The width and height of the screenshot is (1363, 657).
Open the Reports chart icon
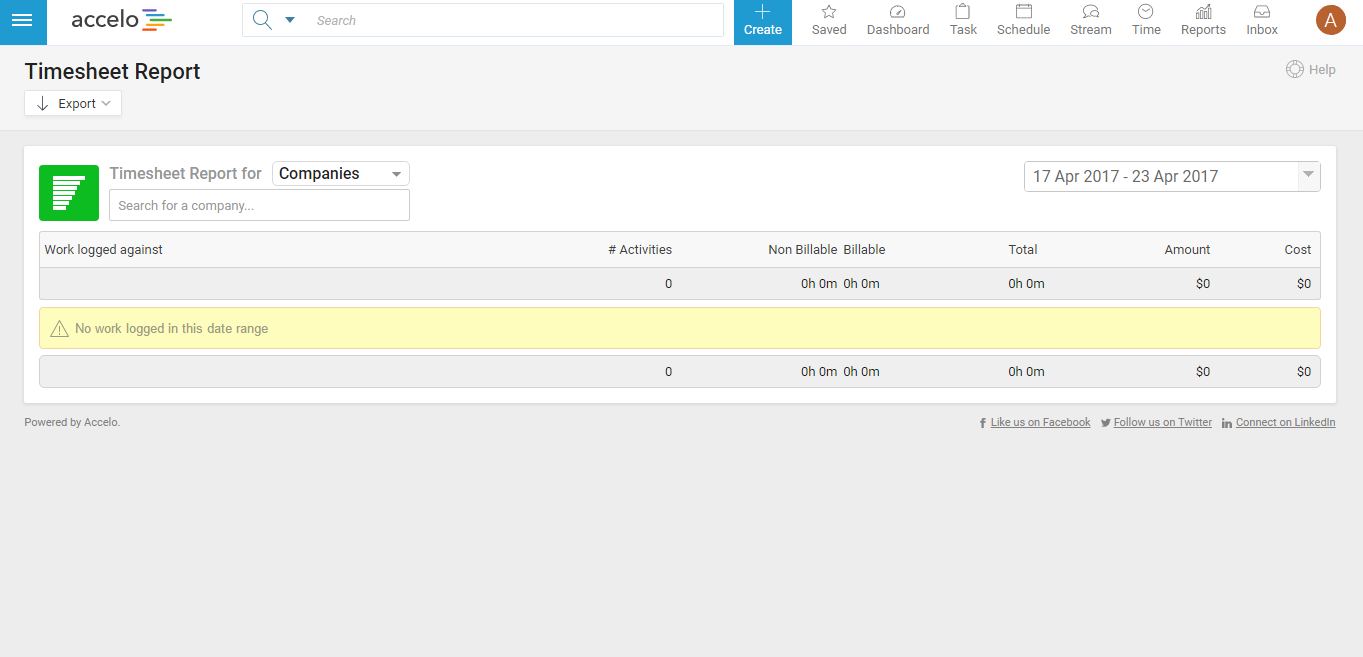pyautogui.click(x=1203, y=13)
